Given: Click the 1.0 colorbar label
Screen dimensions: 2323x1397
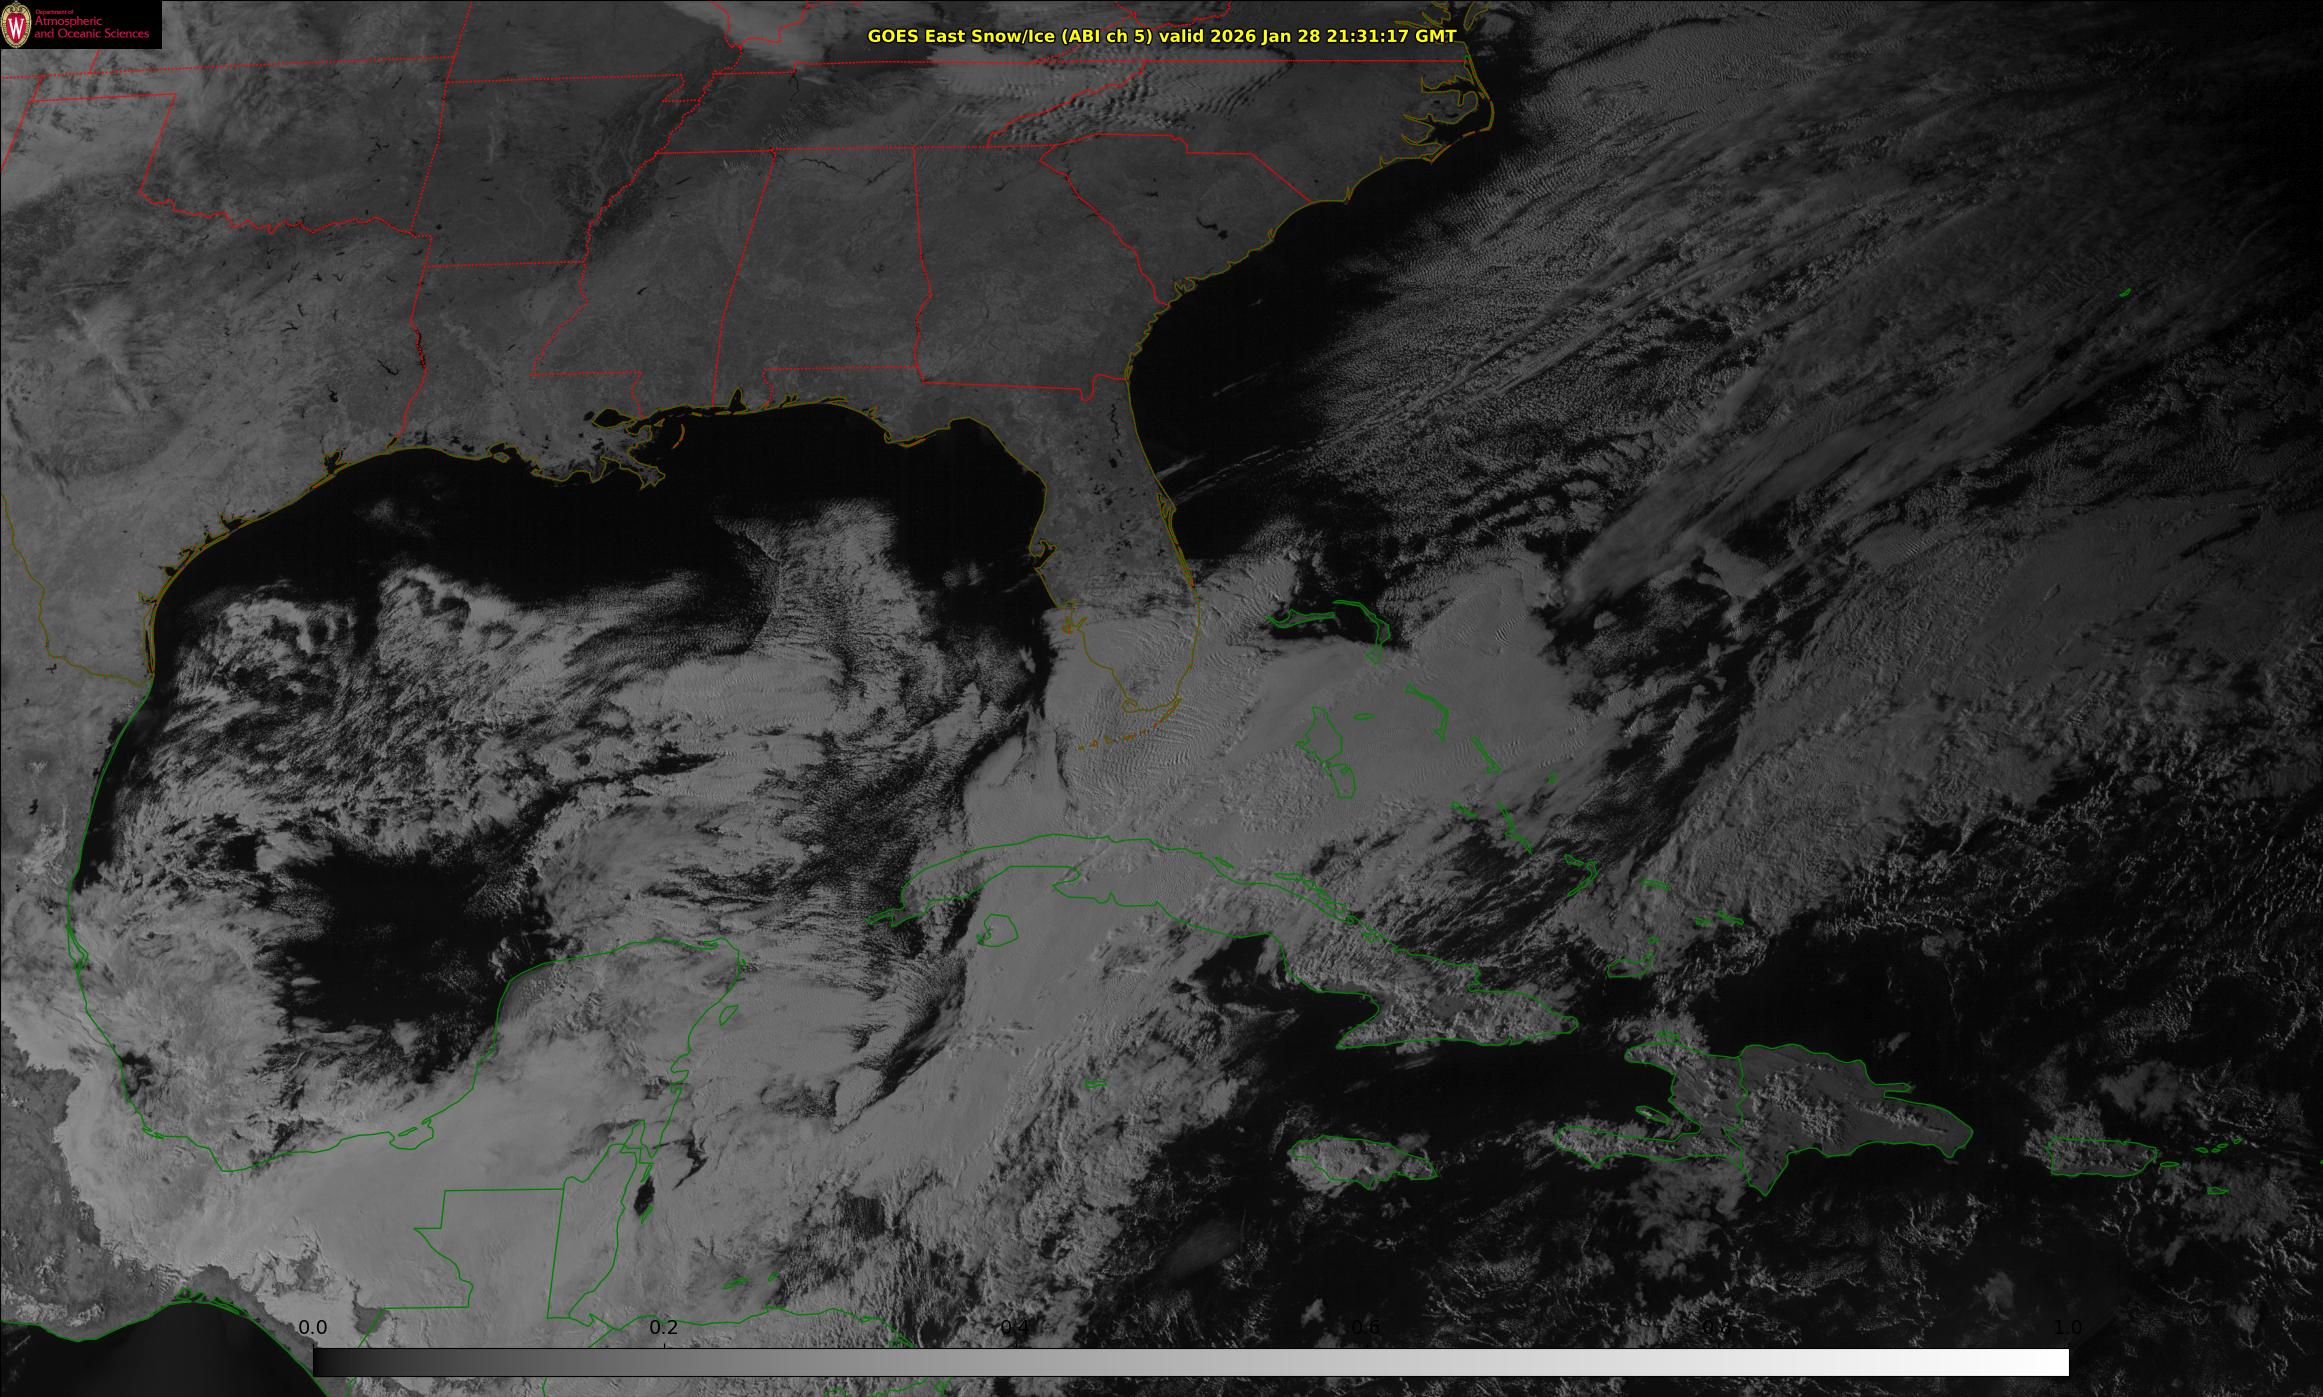Looking at the screenshot, I should tap(2068, 1327).
